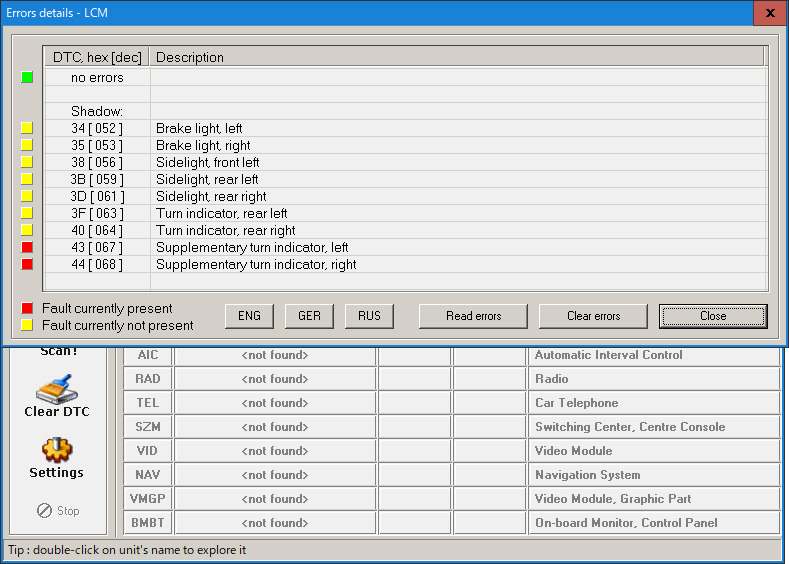Click red marker beside Supplementary turn indicator, left
789x564 pixels.
pos(27,247)
